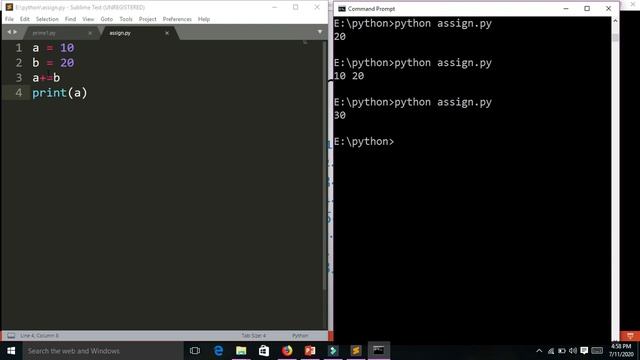Screen dimensions: 640x360
Task: Open the Action Center notification icon
Action: 584,351
